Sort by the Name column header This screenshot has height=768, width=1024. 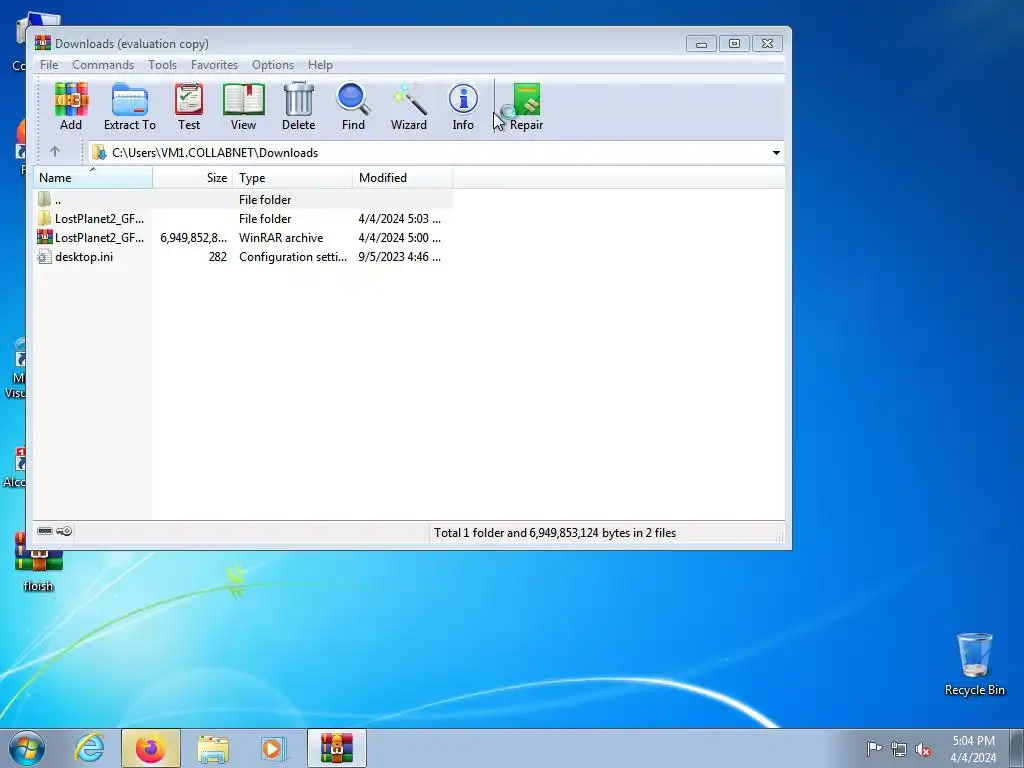(93, 178)
